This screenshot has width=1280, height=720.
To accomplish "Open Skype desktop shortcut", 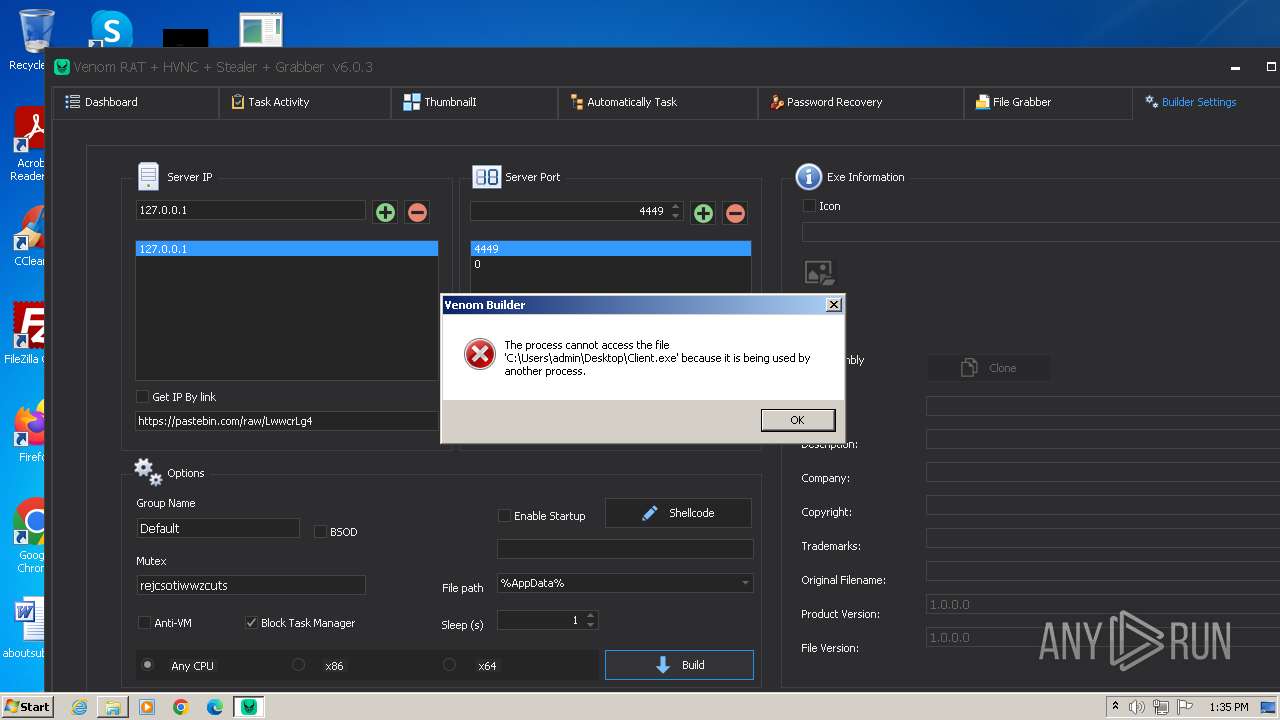I will (111, 29).
